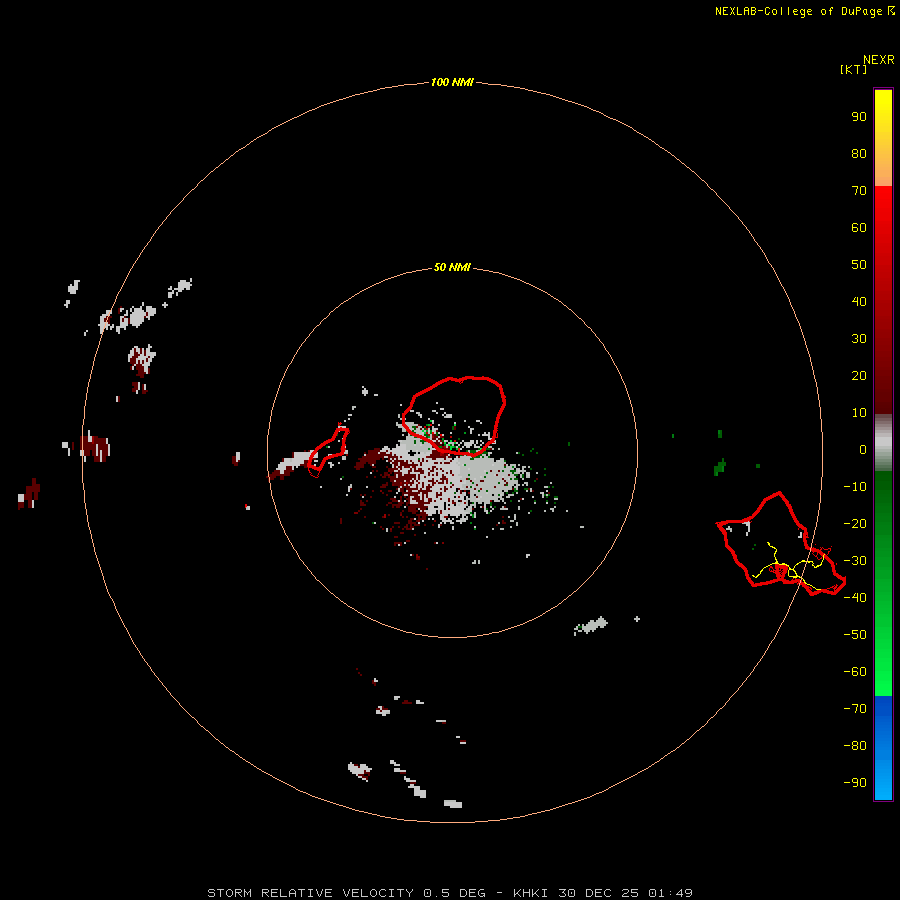Click the 0 value on velocity scale
Image resolution: width=900 pixels, height=900 pixels.
(862, 449)
